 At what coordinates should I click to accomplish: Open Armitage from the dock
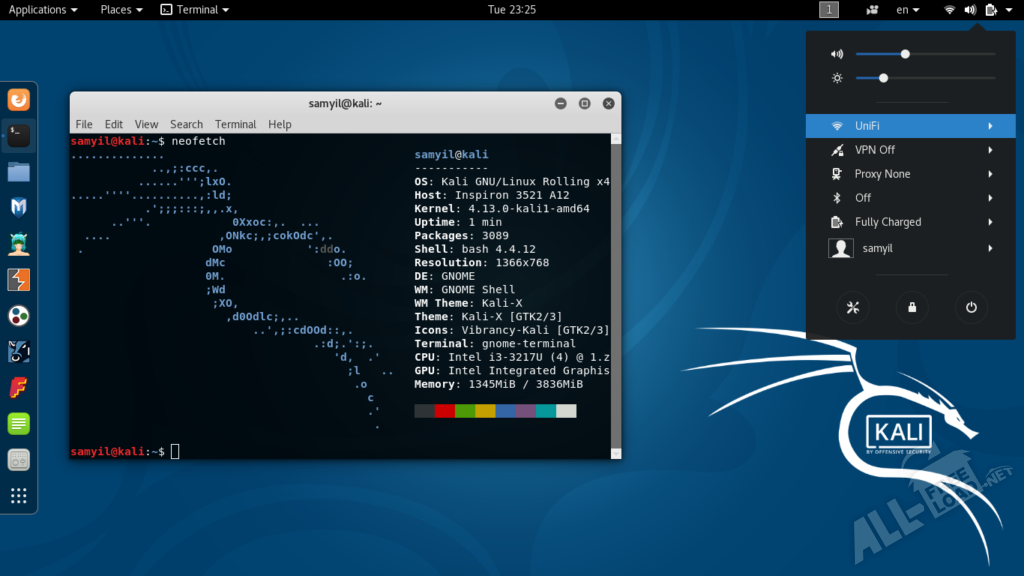pyautogui.click(x=19, y=243)
